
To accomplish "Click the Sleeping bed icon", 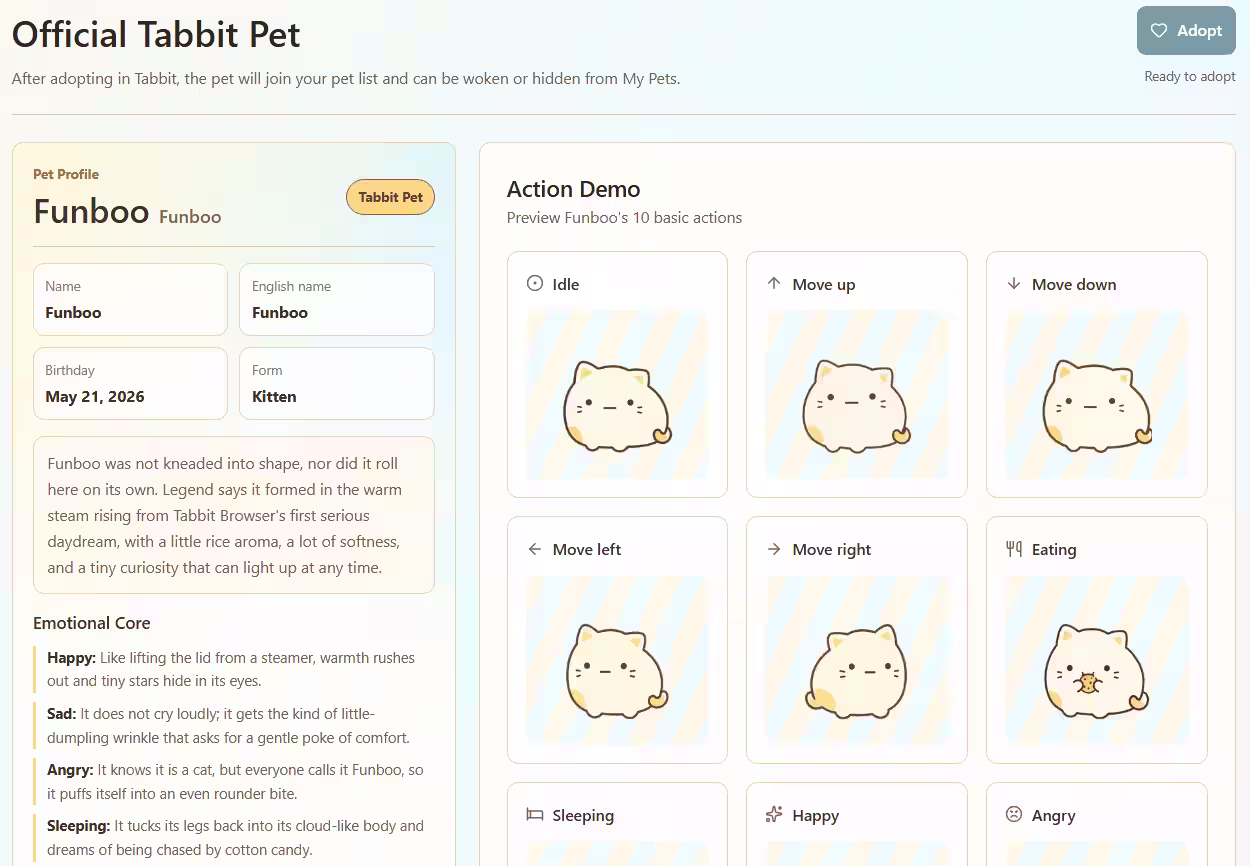I will (535, 815).
